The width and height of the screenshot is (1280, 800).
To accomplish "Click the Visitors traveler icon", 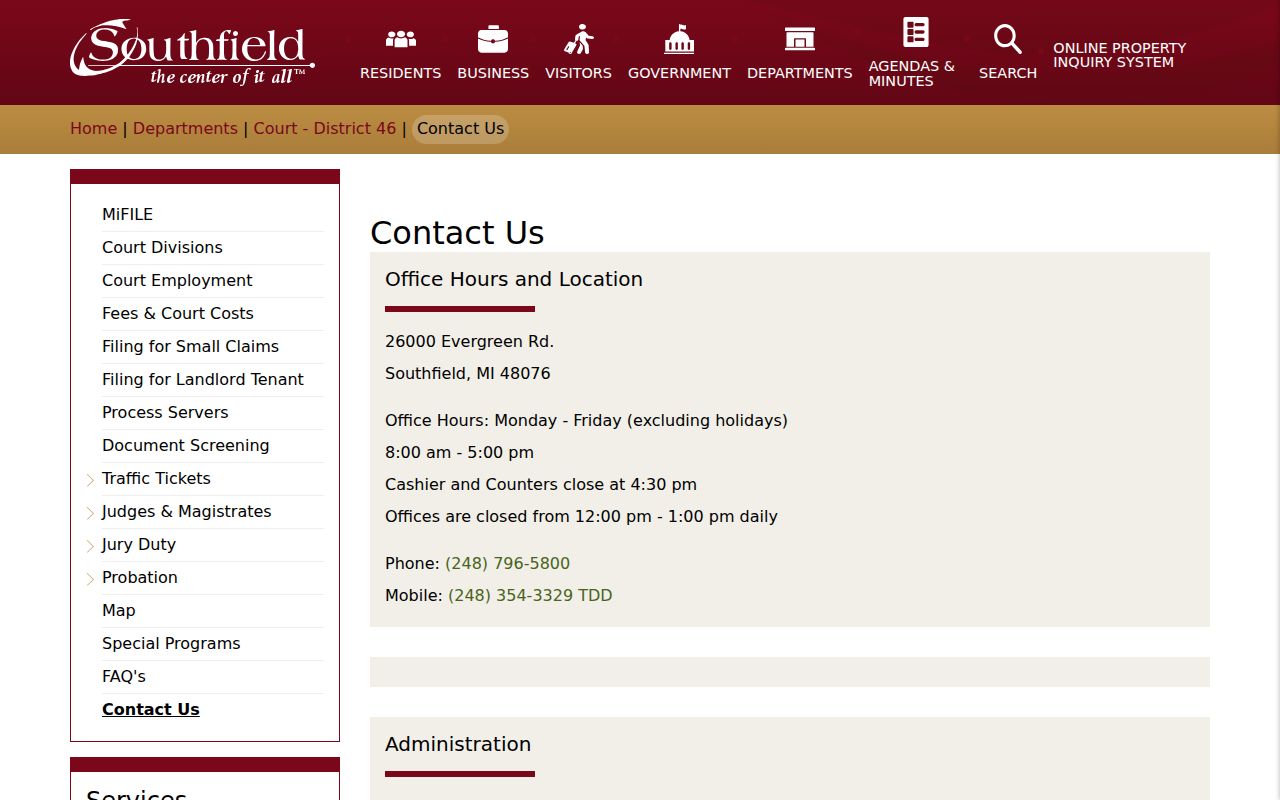I will pos(578,39).
